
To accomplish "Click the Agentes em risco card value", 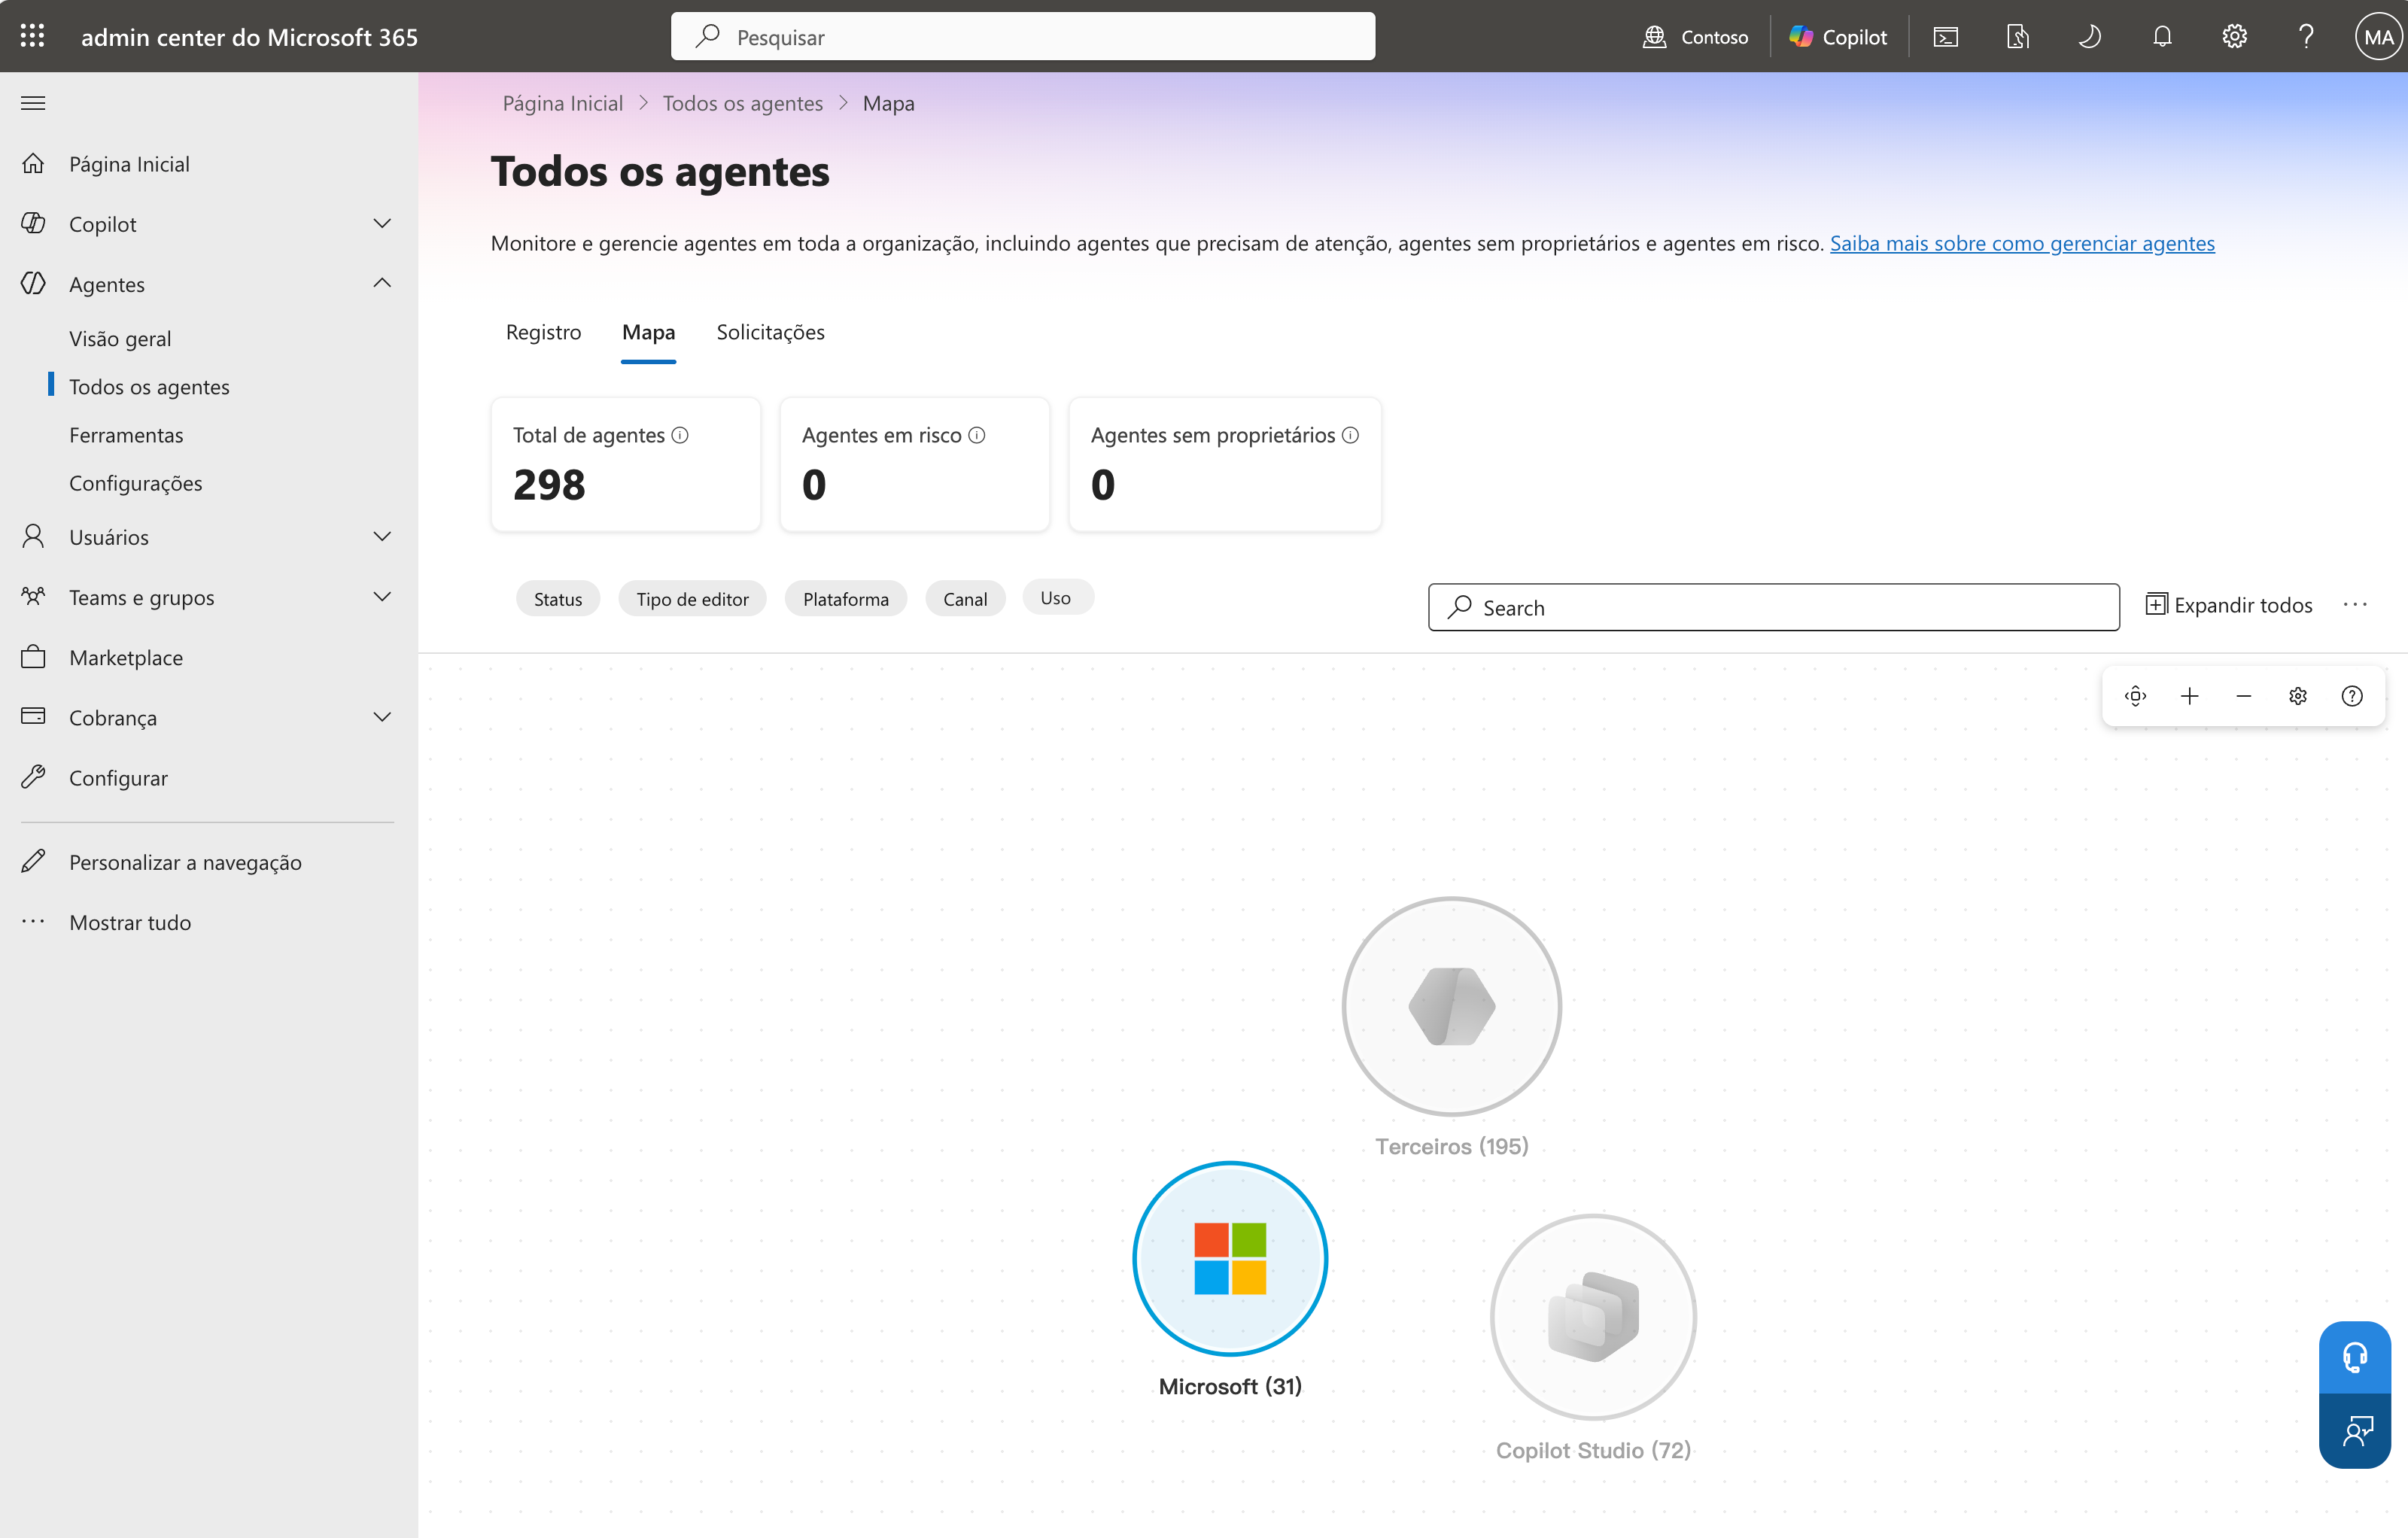I will 814,485.
